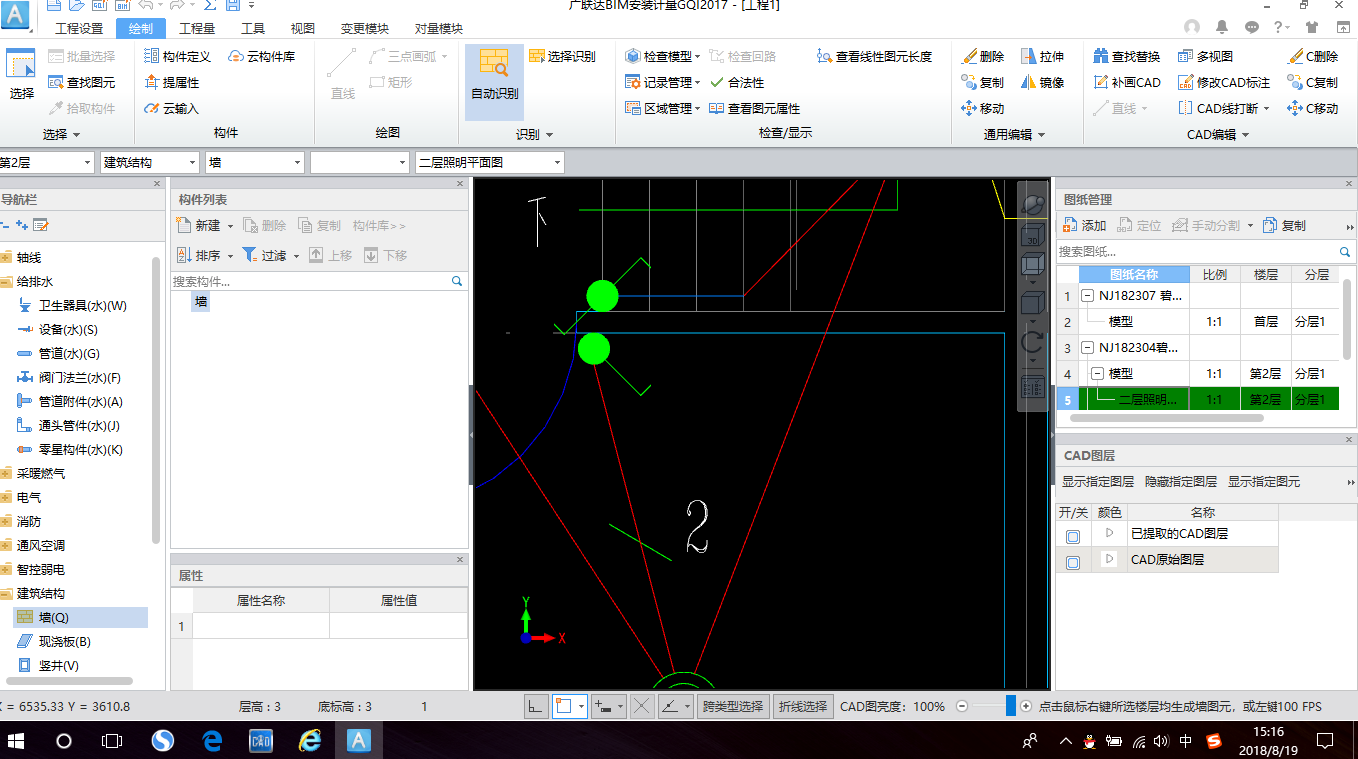The width and height of the screenshot is (1358, 759).
Task: Click the rotate view icon in canvas toolbar
Action: (x=1032, y=343)
